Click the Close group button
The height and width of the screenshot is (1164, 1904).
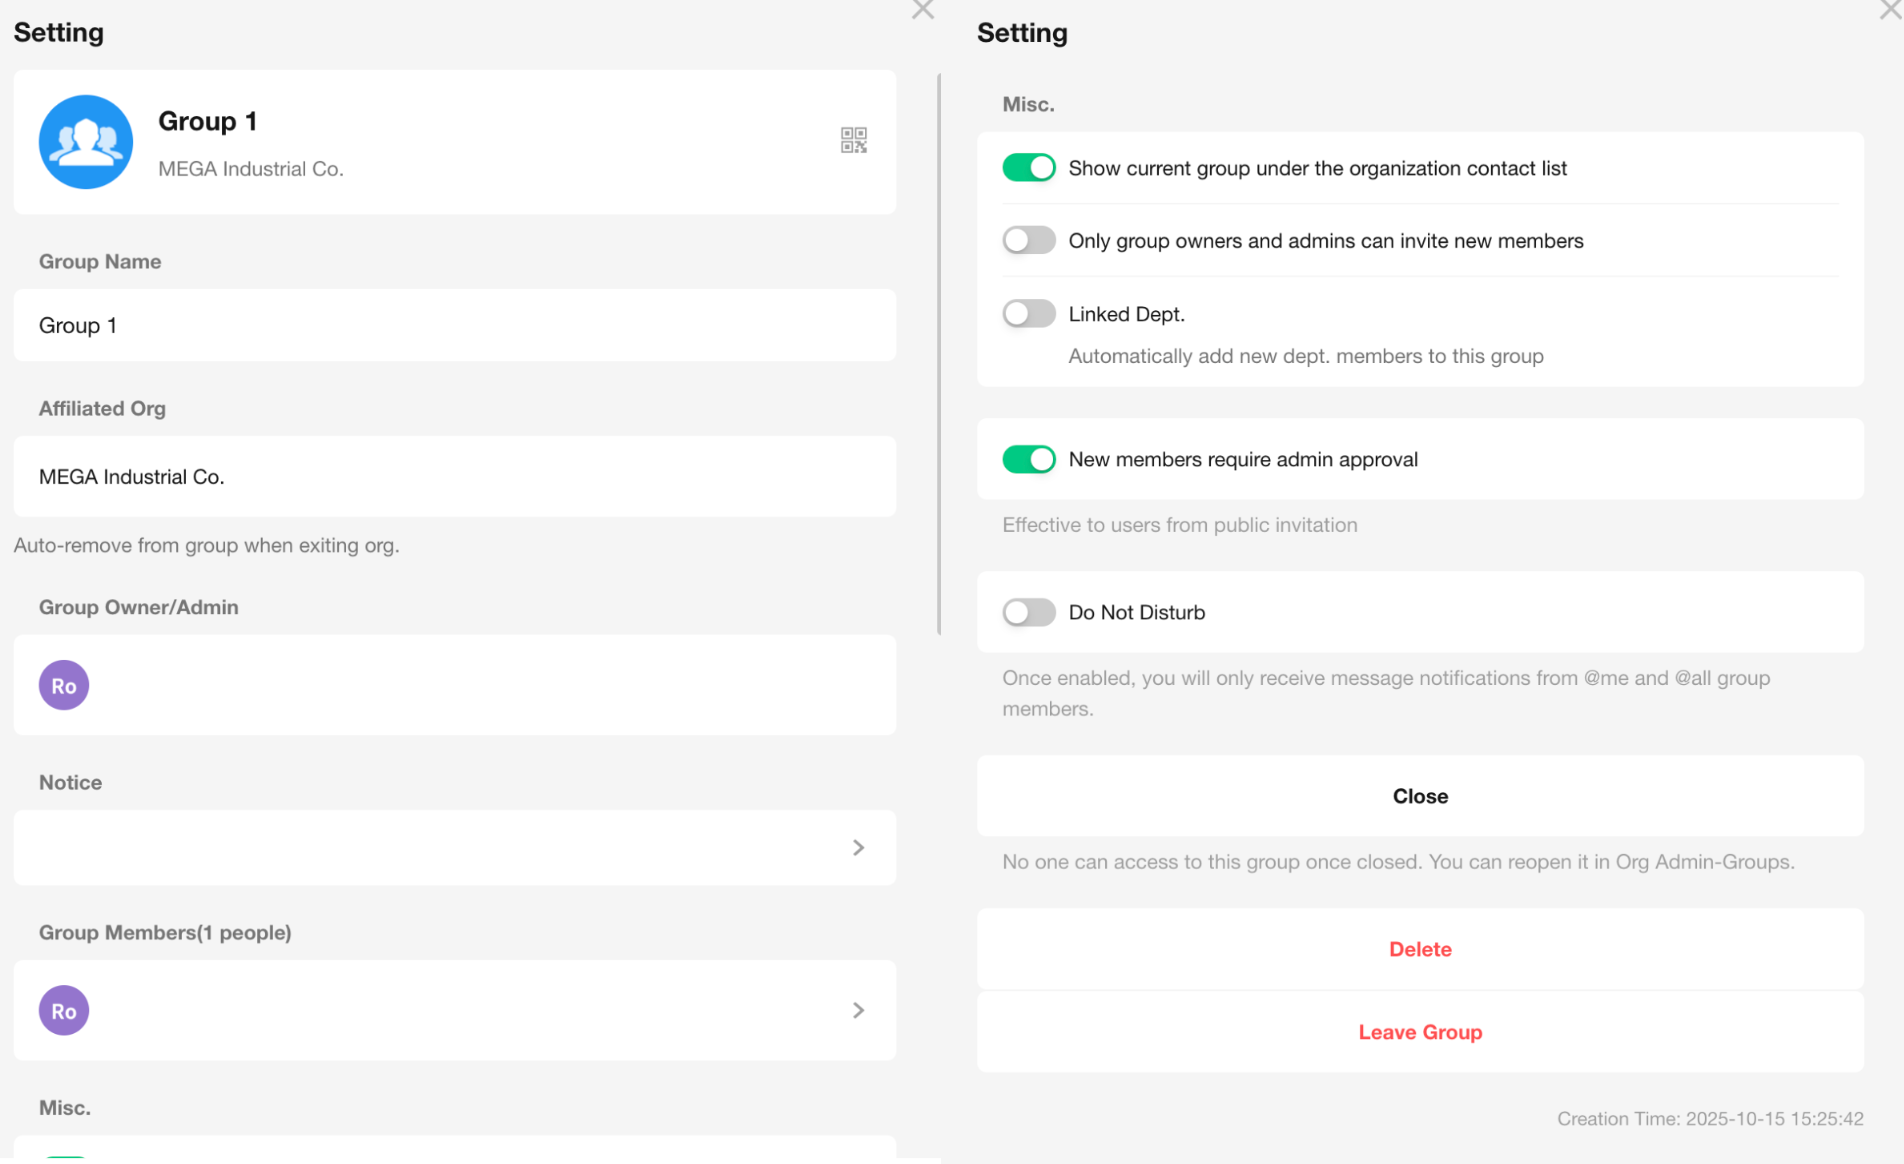[x=1419, y=796]
